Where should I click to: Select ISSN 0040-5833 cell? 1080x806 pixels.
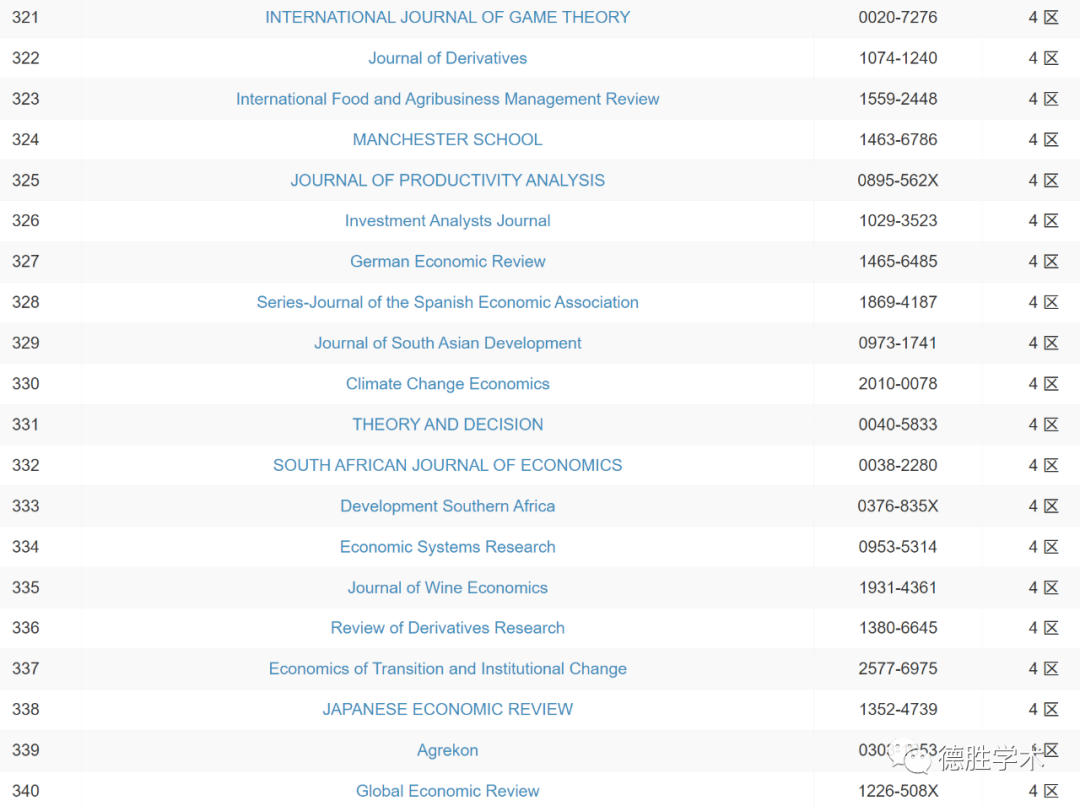(x=897, y=424)
